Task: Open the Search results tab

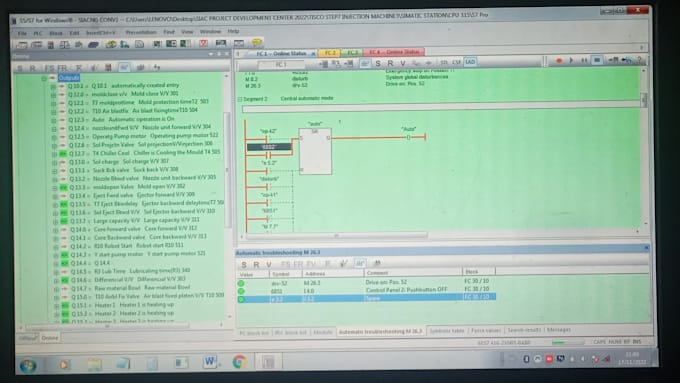Action: (x=524, y=330)
